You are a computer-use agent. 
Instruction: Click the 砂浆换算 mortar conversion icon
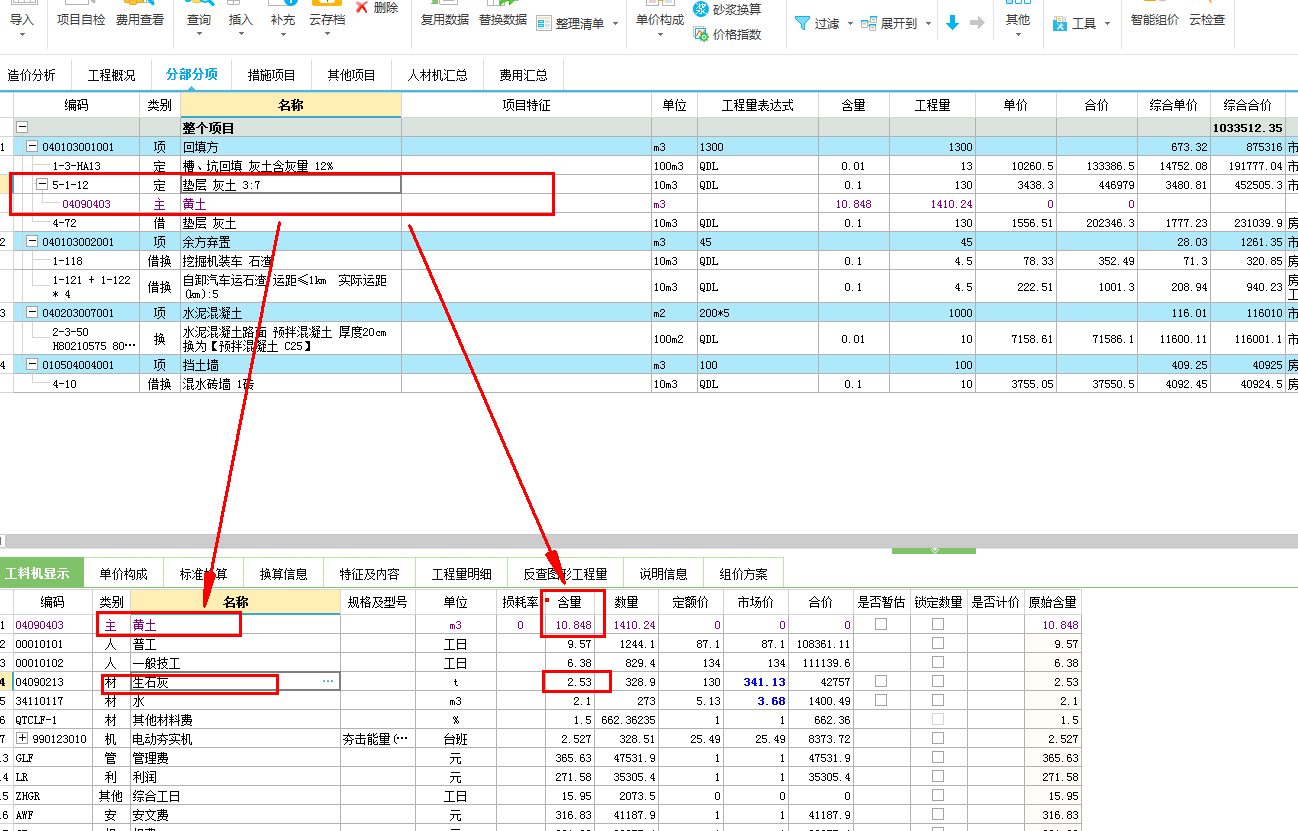coord(701,10)
